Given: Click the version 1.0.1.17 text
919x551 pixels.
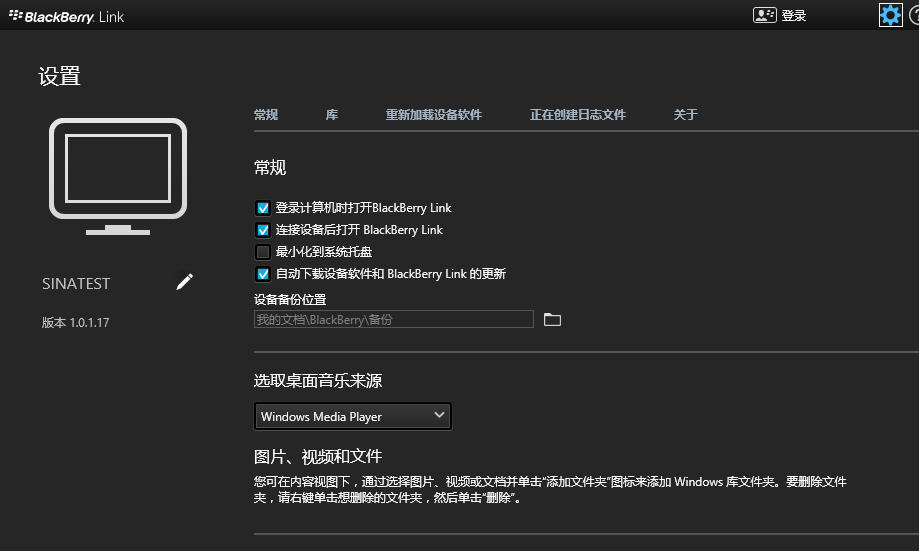Looking at the screenshot, I should point(75,322).
